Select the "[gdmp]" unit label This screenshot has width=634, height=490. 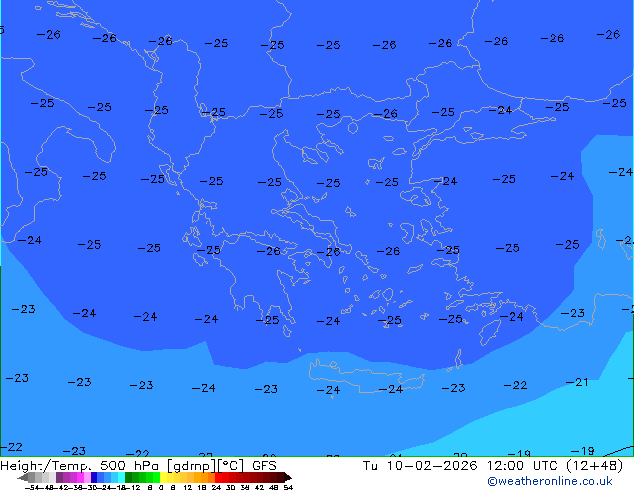pyautogui.click(x=191, y=466)
